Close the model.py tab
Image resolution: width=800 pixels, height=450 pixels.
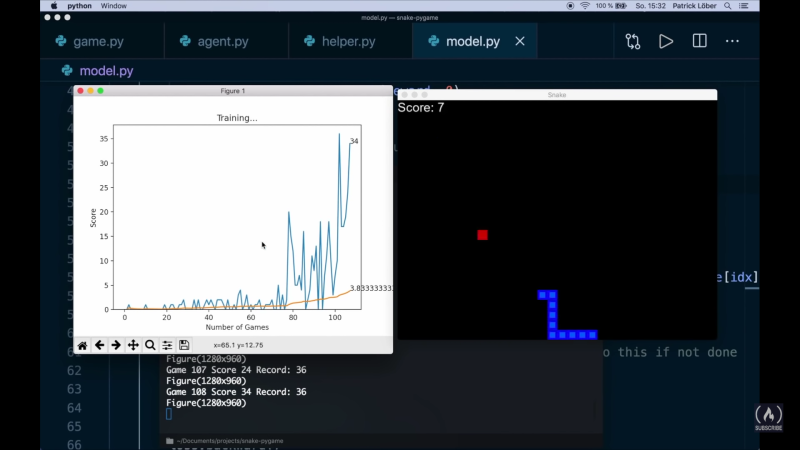point(520,41)
